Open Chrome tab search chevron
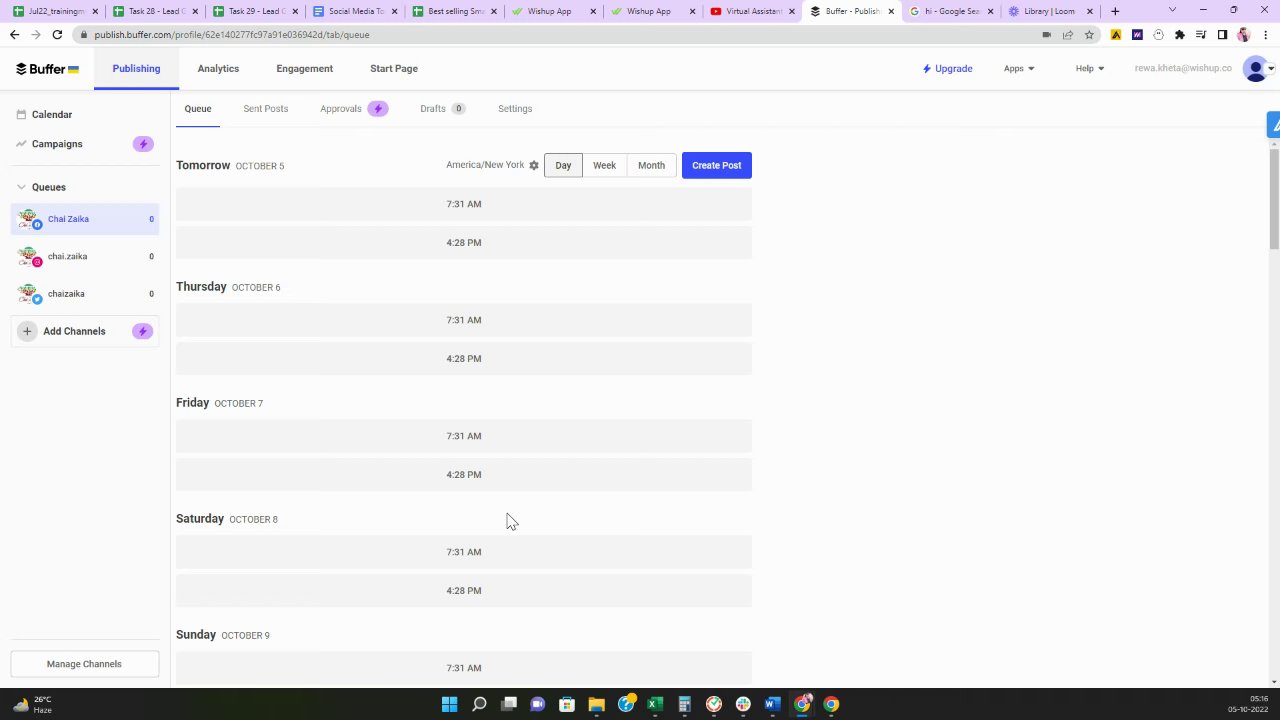Screen dimensions: 1280x720 (1172, 11)
